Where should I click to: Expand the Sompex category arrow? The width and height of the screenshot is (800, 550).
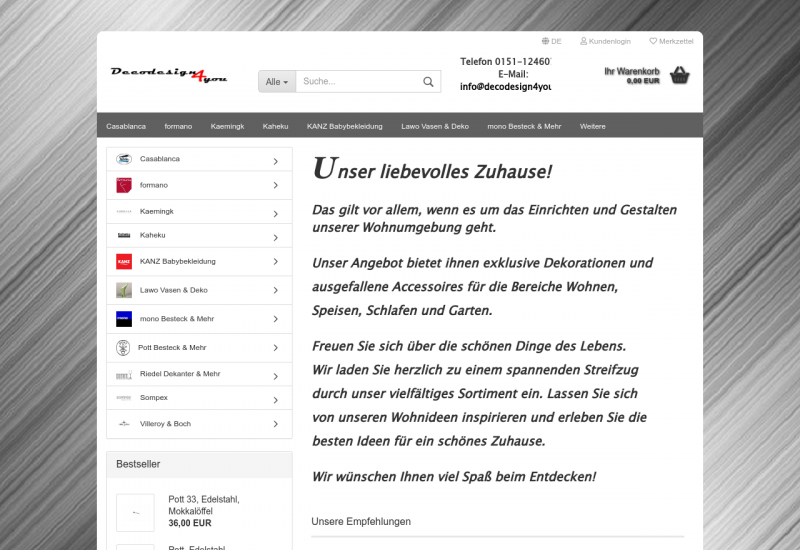pyautogui.click(x=275, y=398)
